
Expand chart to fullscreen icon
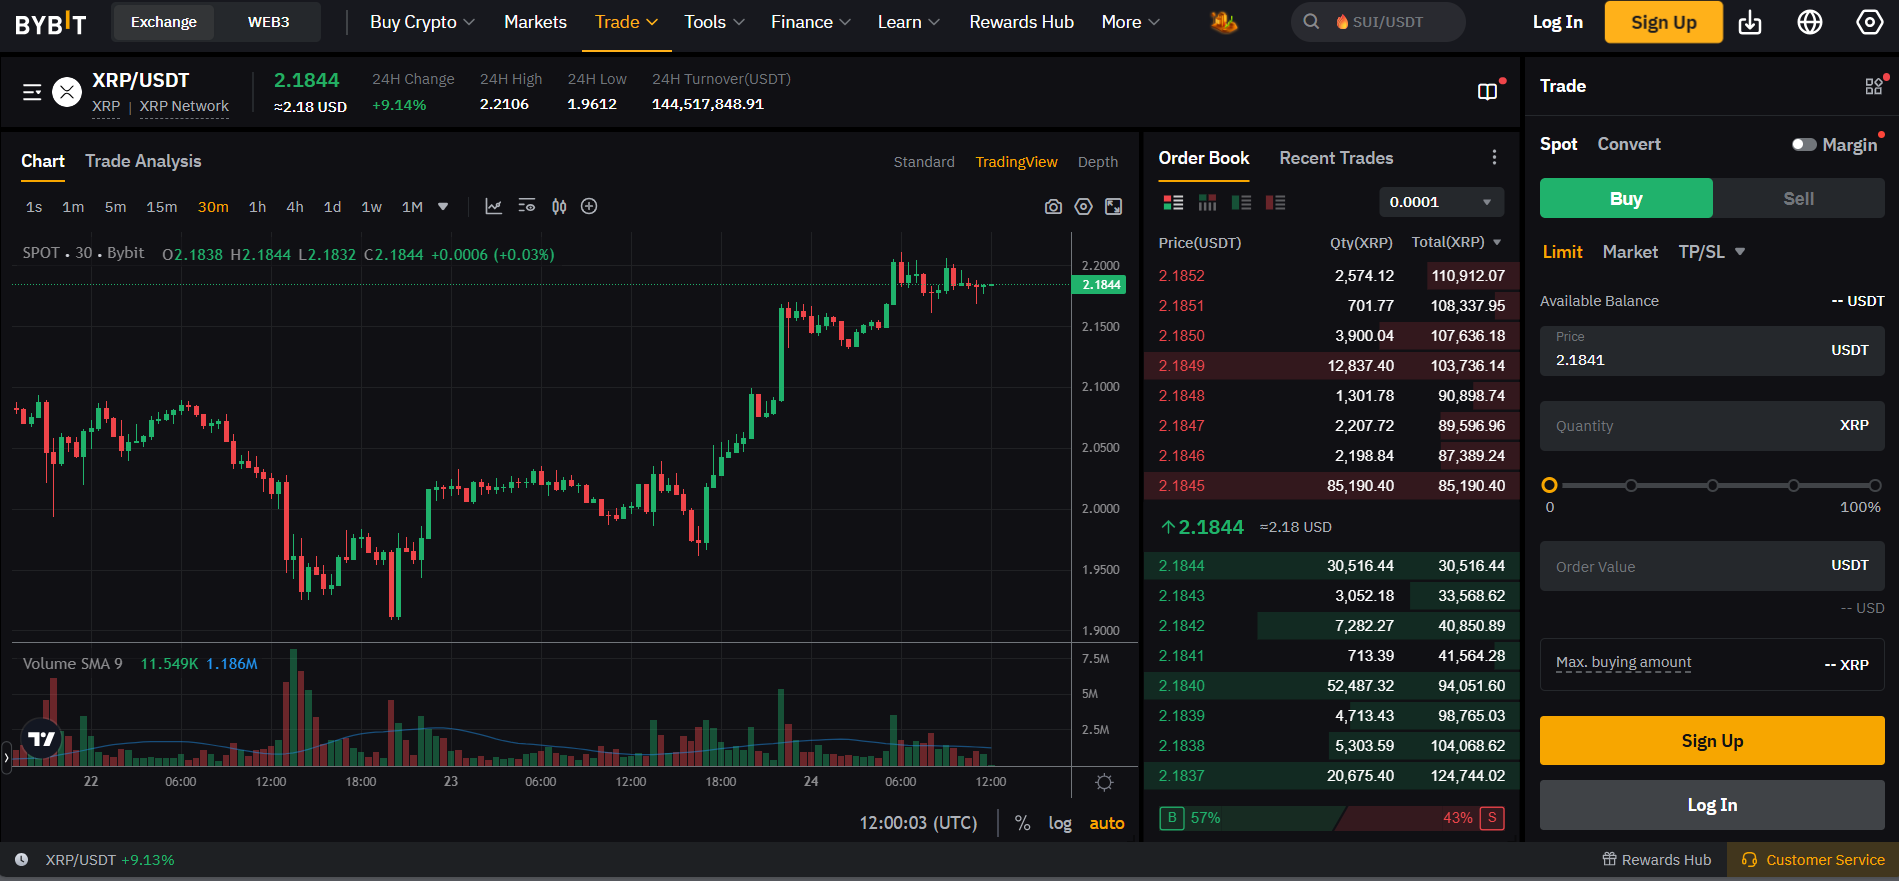1113,206
